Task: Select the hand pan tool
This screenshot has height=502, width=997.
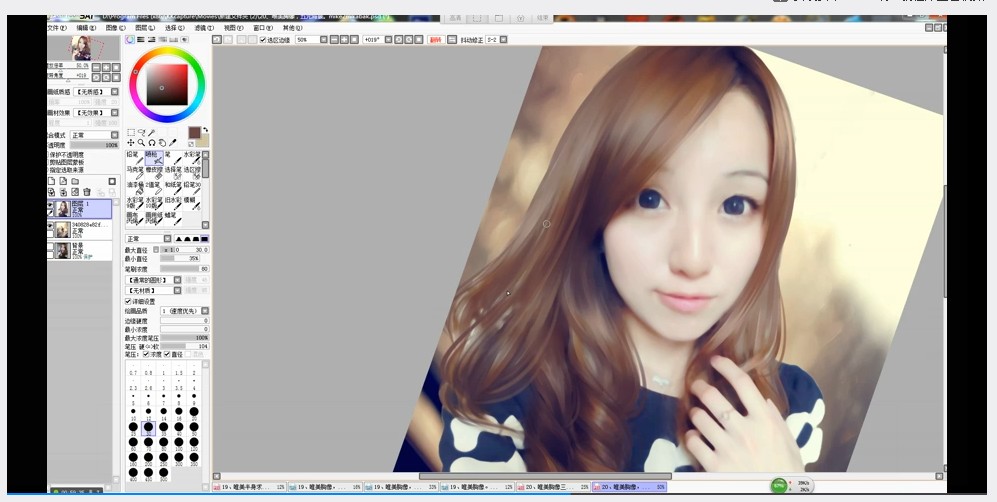Action: pos(162,142)
